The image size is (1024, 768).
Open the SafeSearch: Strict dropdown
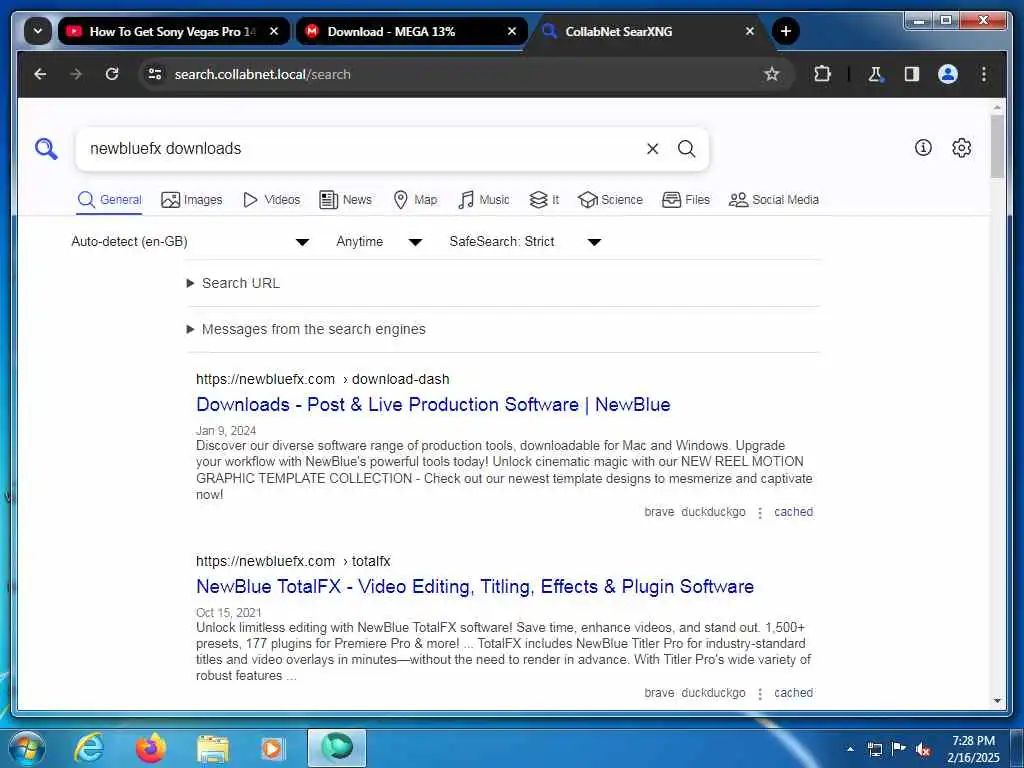click(x=525, y=242)
